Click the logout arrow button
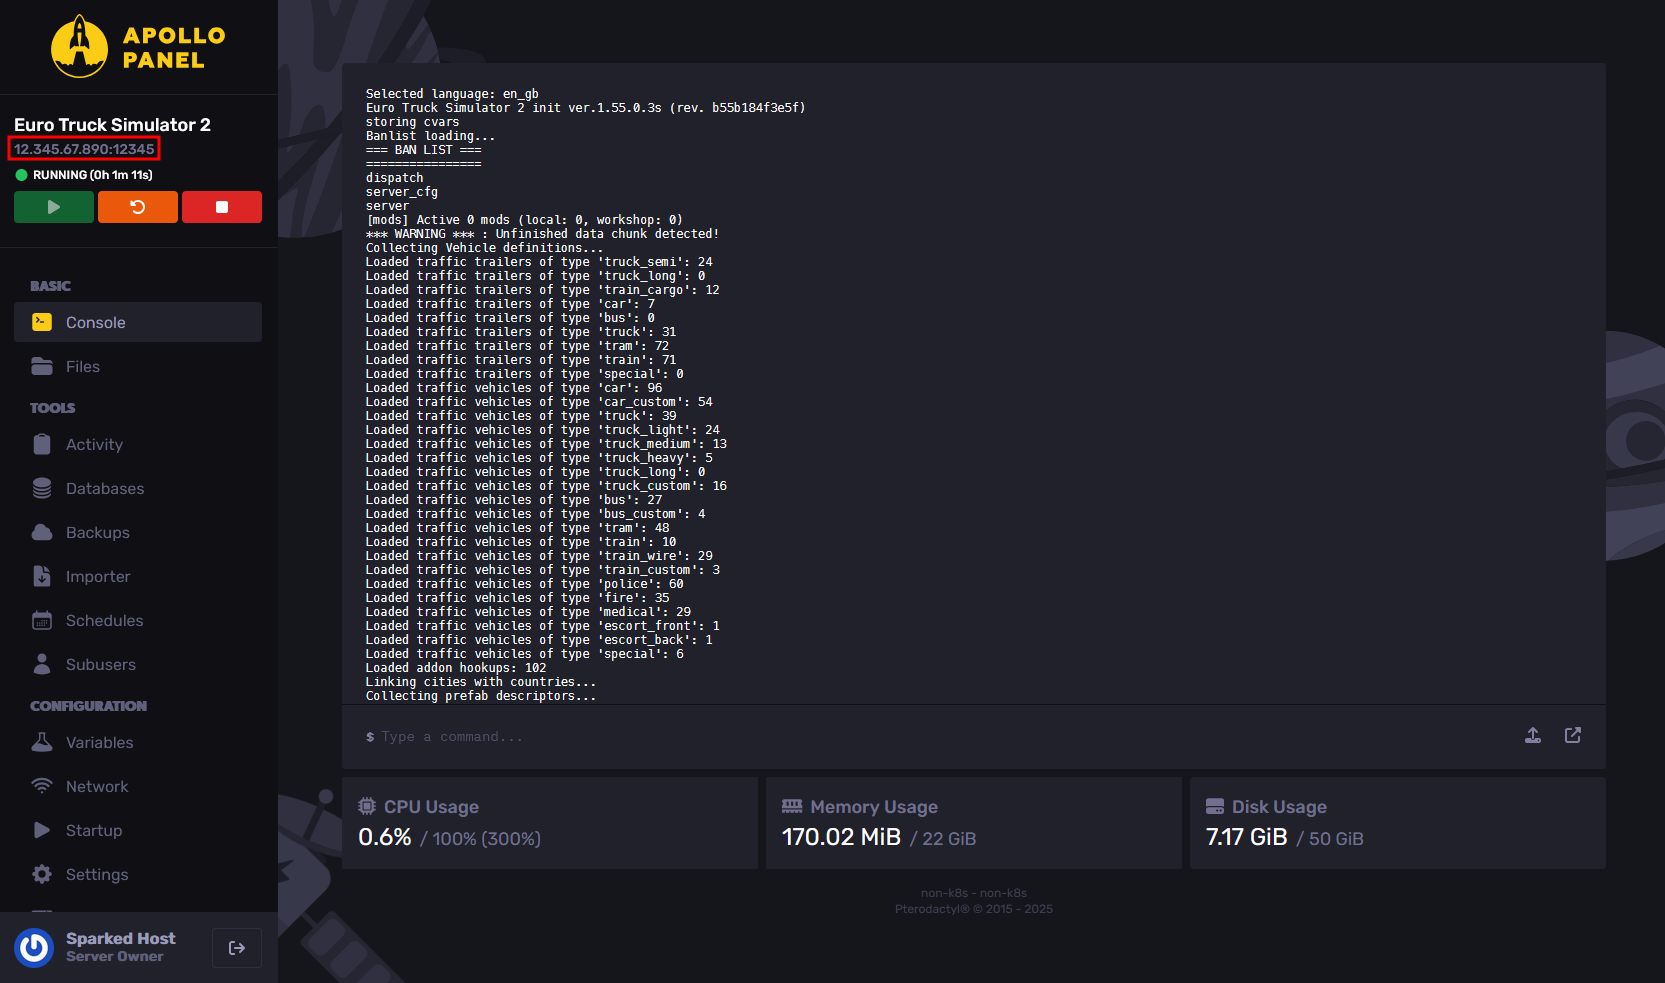The height and width of the screenshot is (983, 1665). [237, 948]
